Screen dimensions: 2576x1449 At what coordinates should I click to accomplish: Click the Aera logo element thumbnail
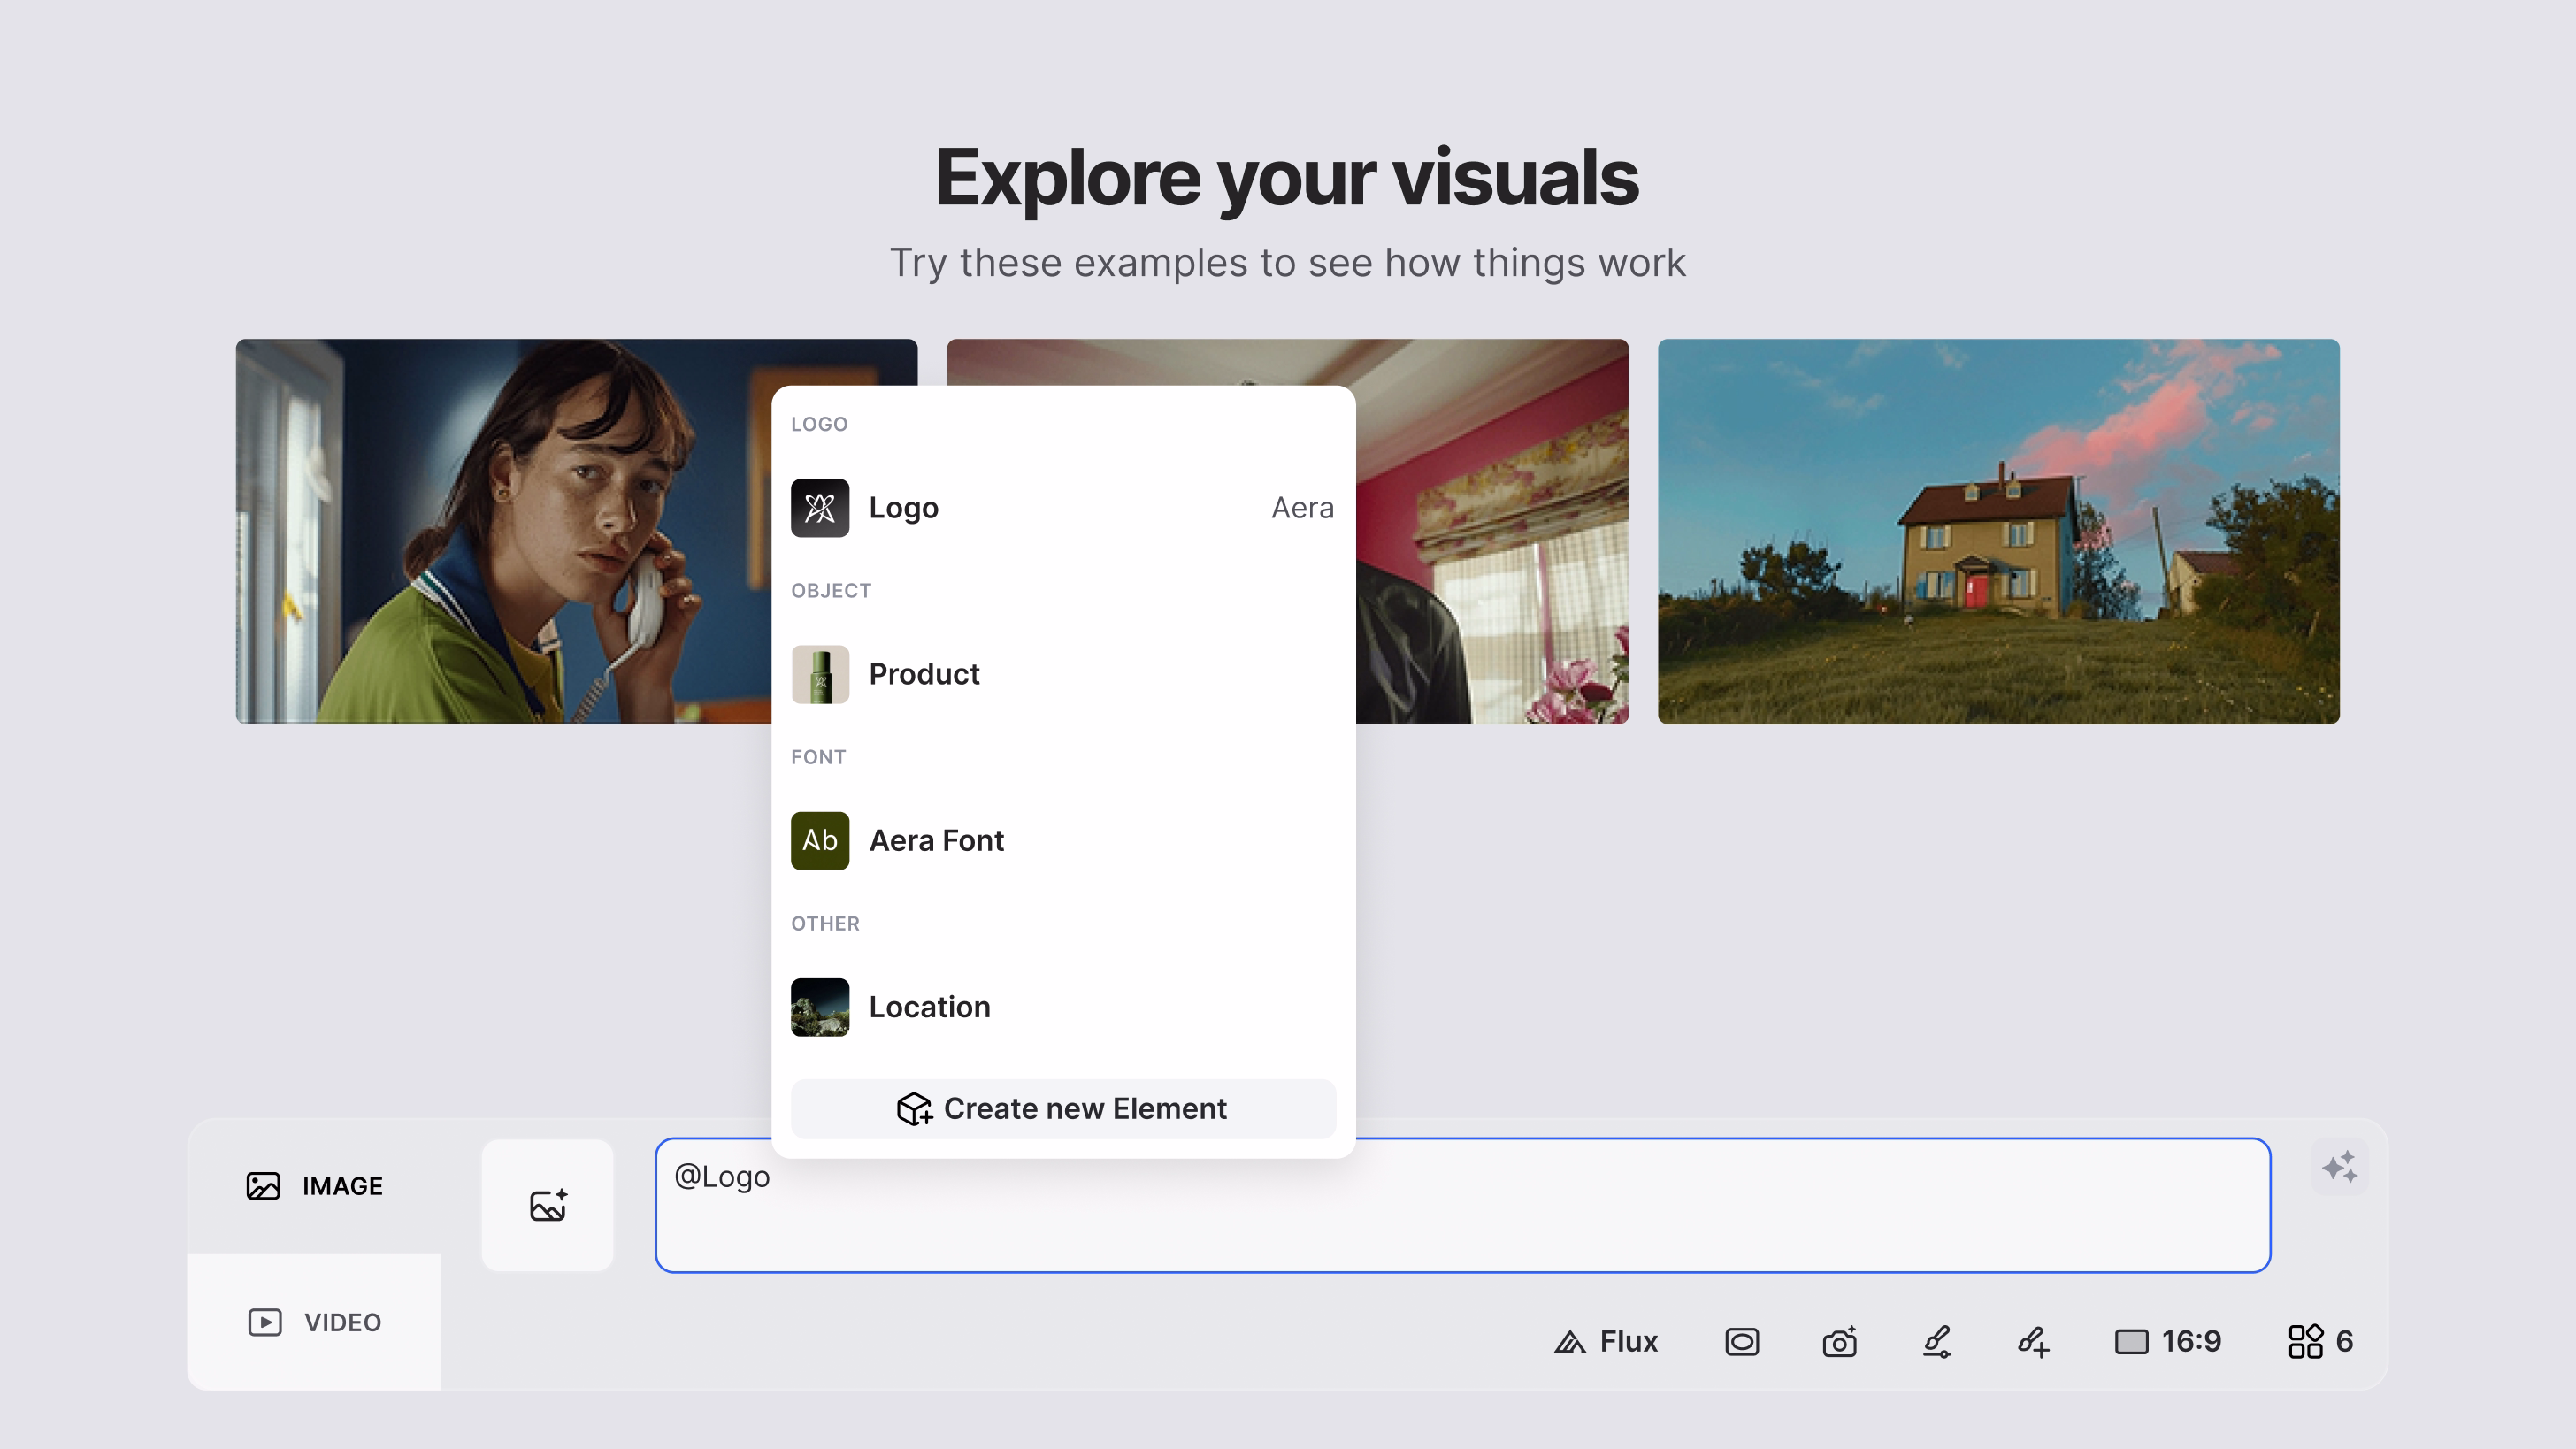819,508
